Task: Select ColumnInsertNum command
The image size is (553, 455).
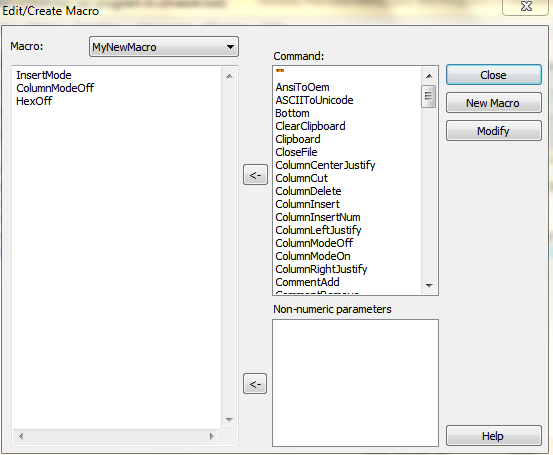Action: [x=318, y=217]
